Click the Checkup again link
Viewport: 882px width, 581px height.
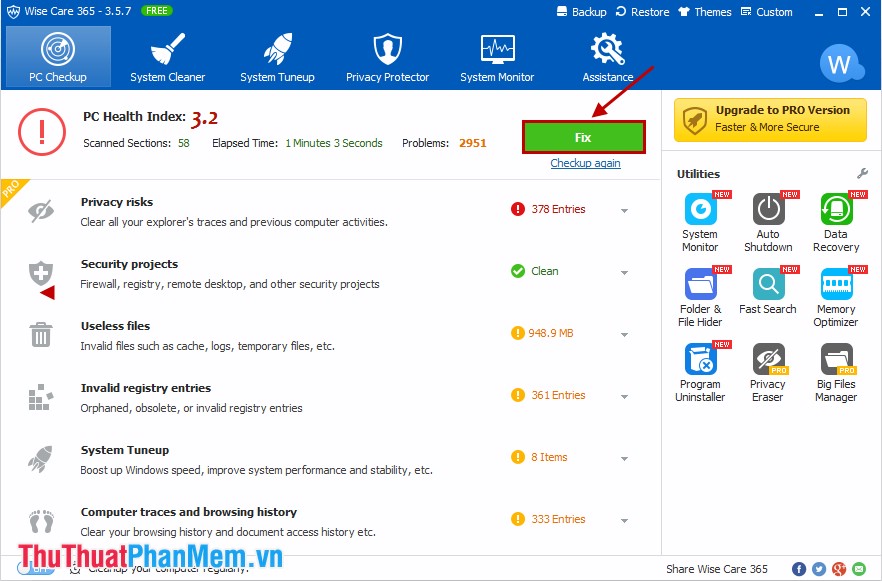585,163
